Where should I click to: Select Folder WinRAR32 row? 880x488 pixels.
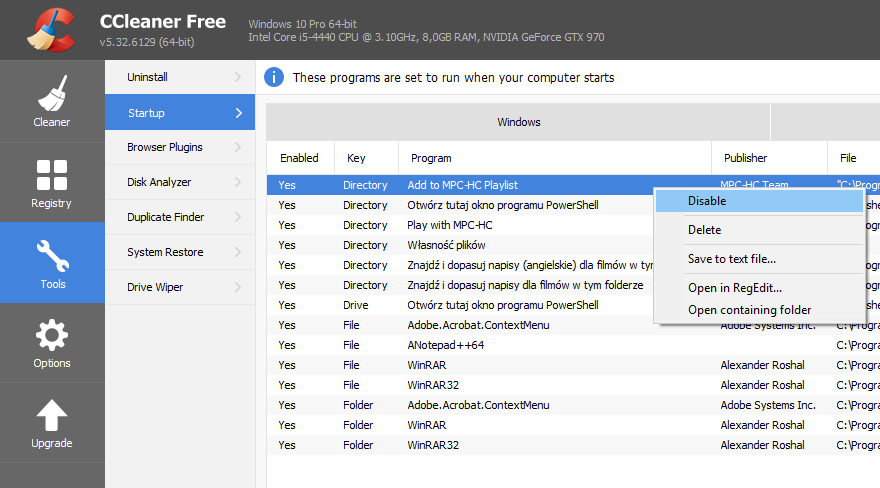(574, 445)
